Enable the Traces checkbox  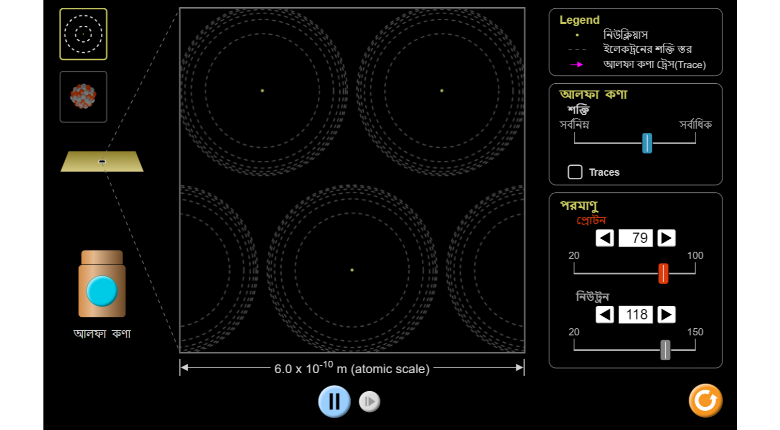coord(575,172)
